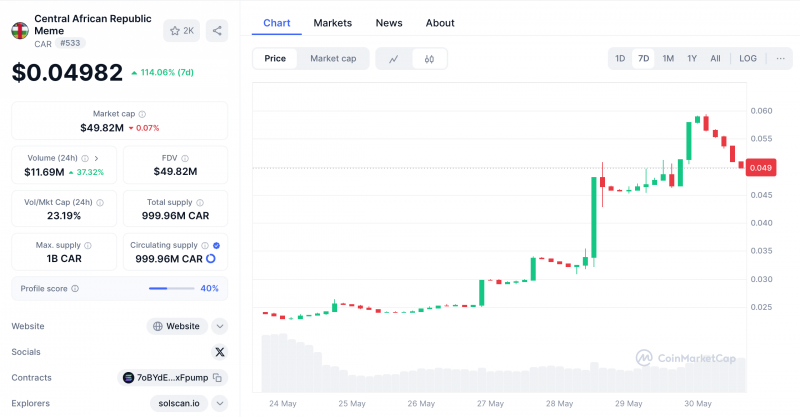800x417 pixels.
Task: Click the share icon next to watchlist
Action: (217, 31)
